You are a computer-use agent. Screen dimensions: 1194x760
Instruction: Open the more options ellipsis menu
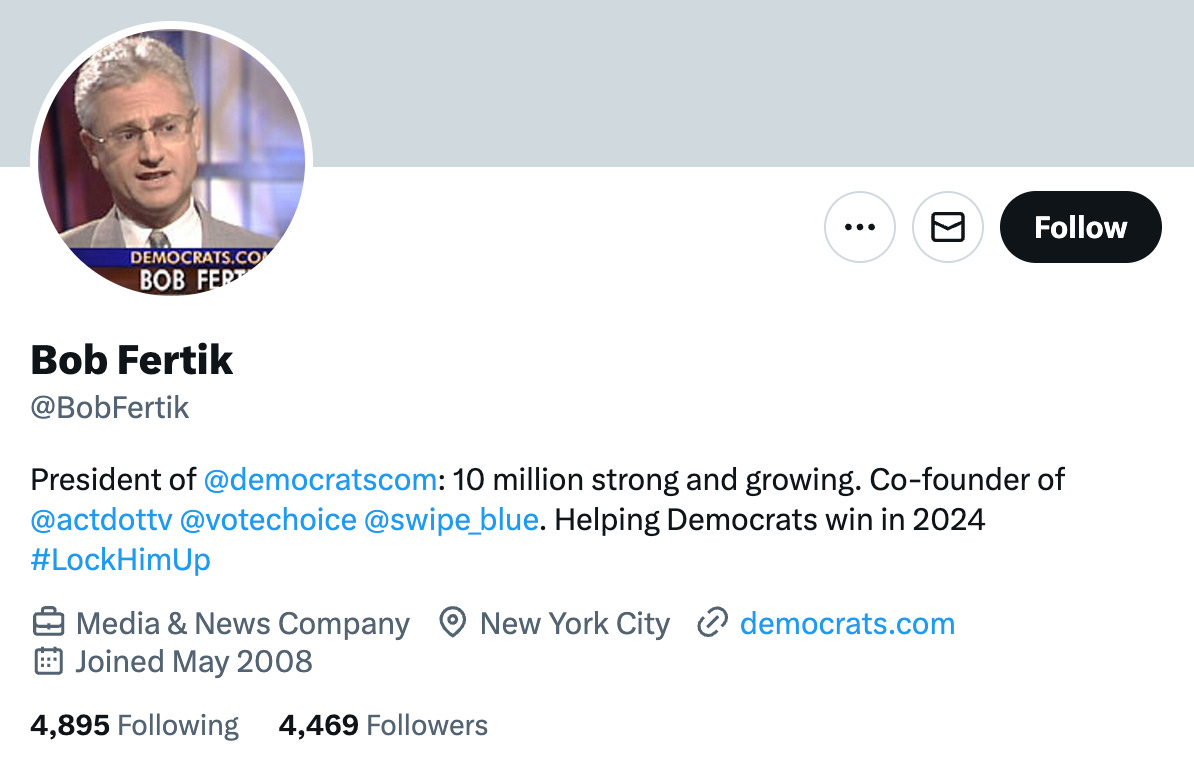coord(859,227)
